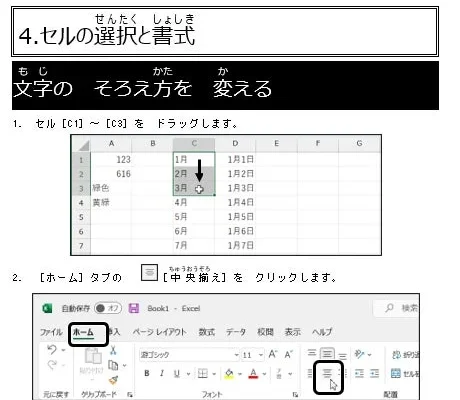The width and height of the screenshot is (460, 400).
Task: Click the cell containing 緑色
Action: point(111,188)
